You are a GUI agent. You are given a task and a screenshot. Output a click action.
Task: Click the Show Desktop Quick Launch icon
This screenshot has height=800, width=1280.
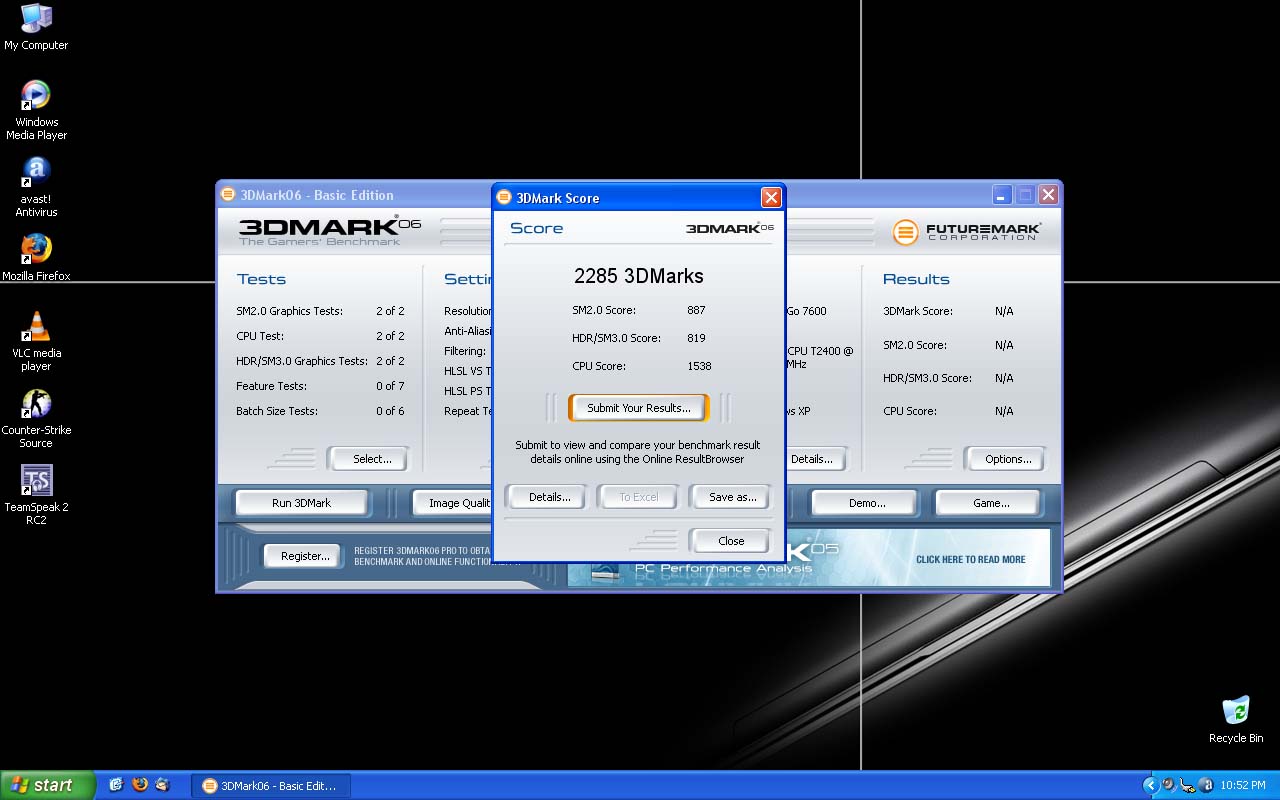(116, 785)
